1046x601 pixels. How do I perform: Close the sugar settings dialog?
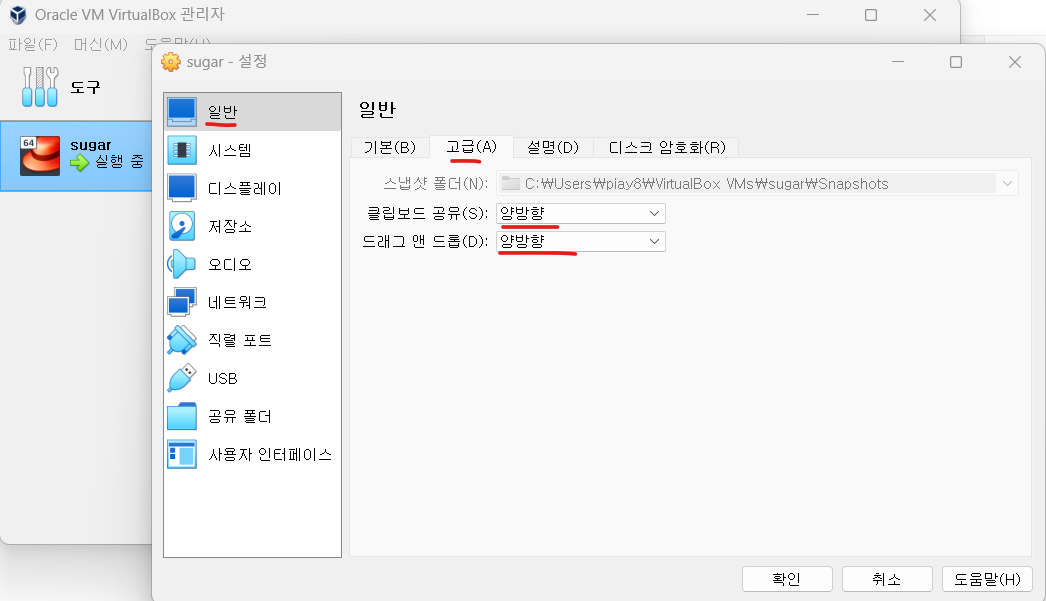click(x=1015, y=62)
